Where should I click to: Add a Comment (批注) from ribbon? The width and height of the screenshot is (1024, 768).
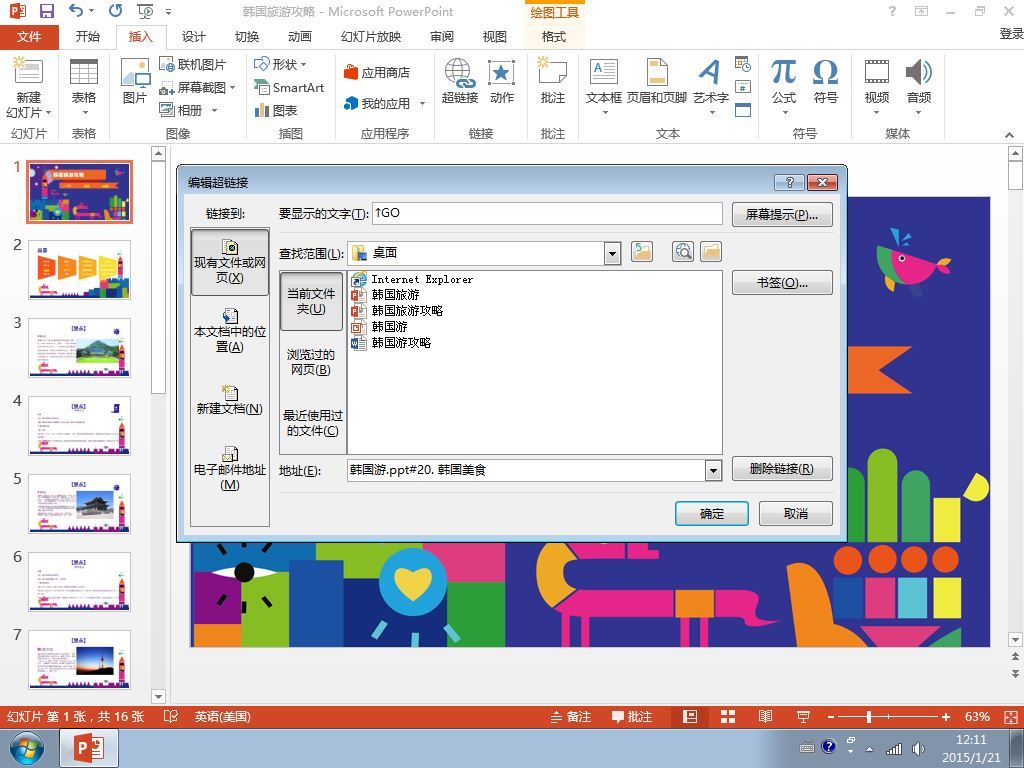click(x=552, y=82)
